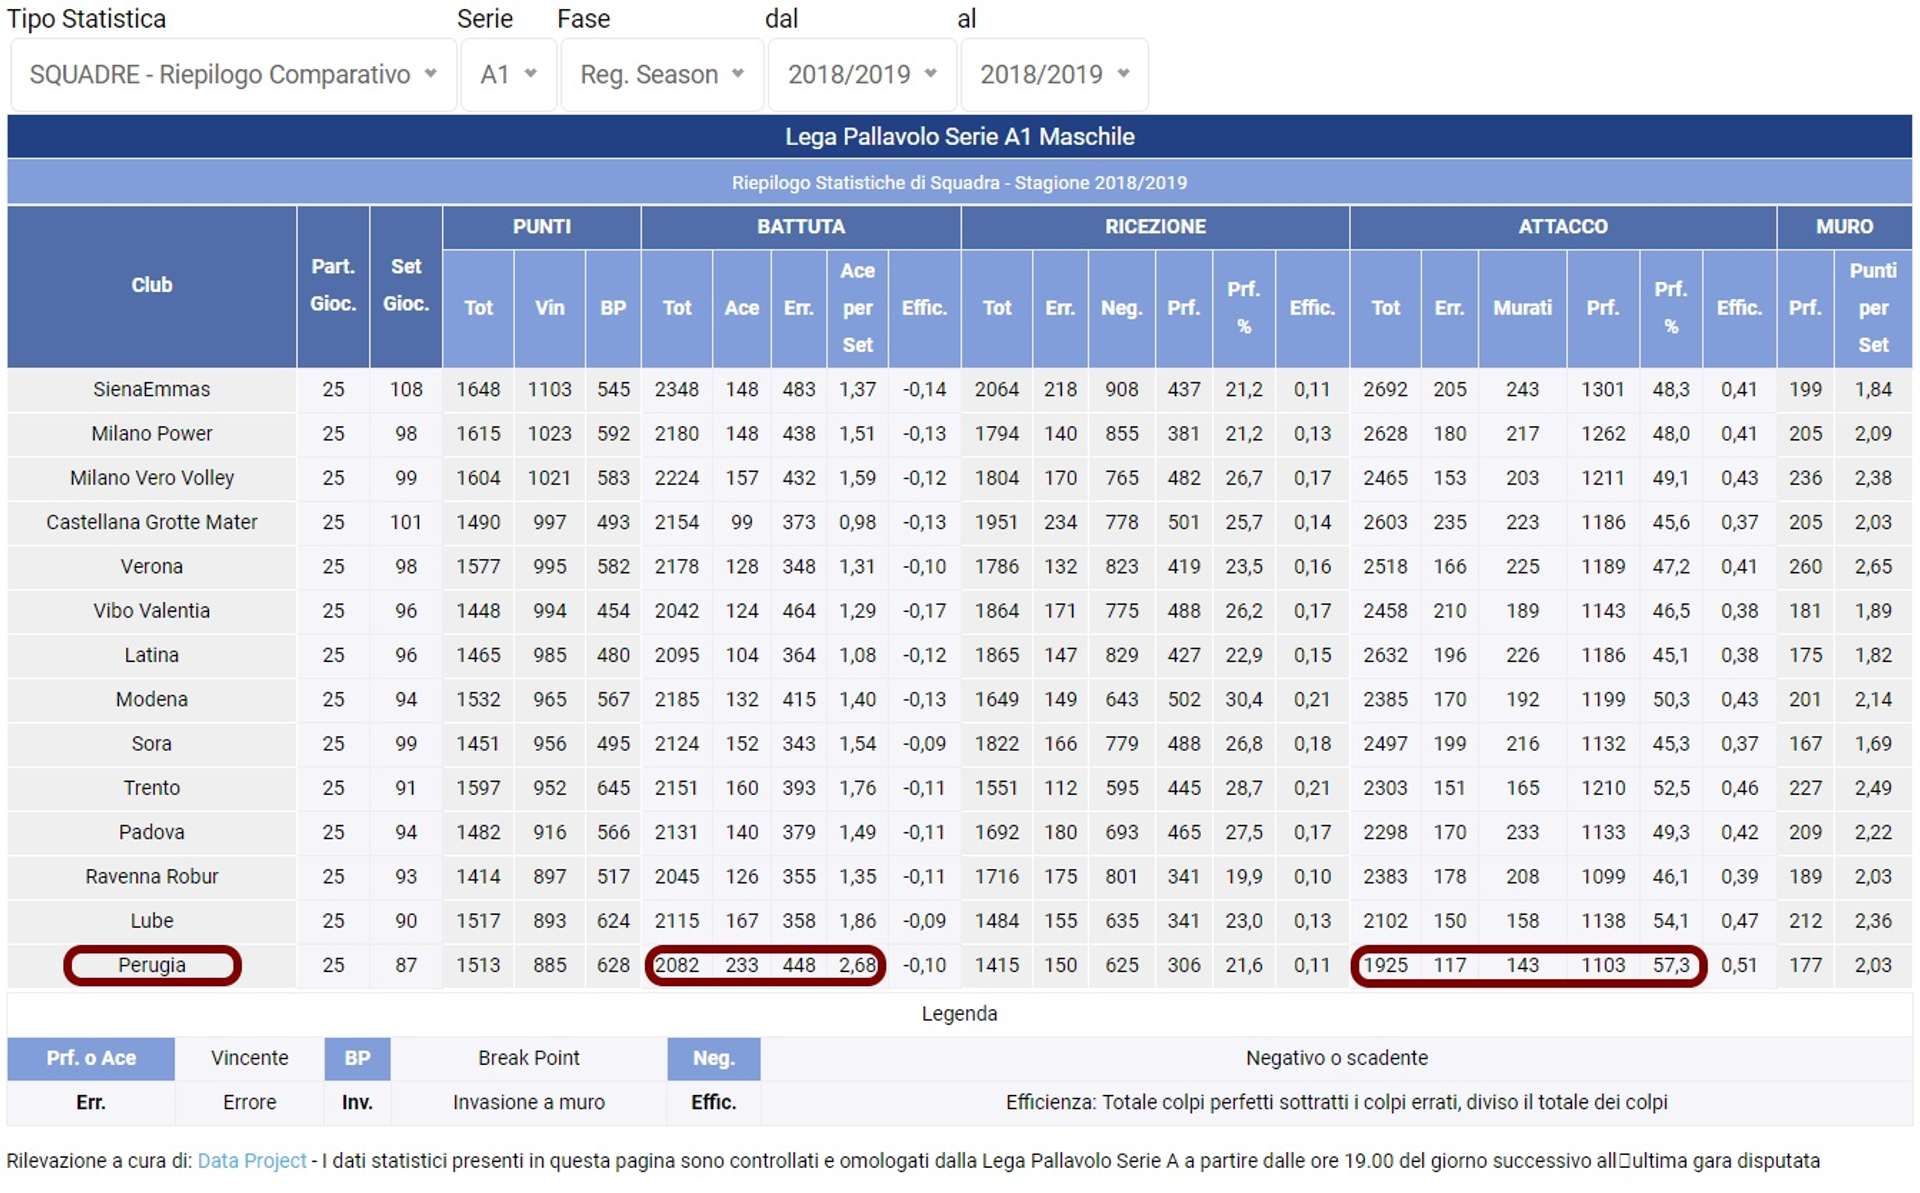Click the Murati column header under ATTACCO

[x=1522, y=308]
